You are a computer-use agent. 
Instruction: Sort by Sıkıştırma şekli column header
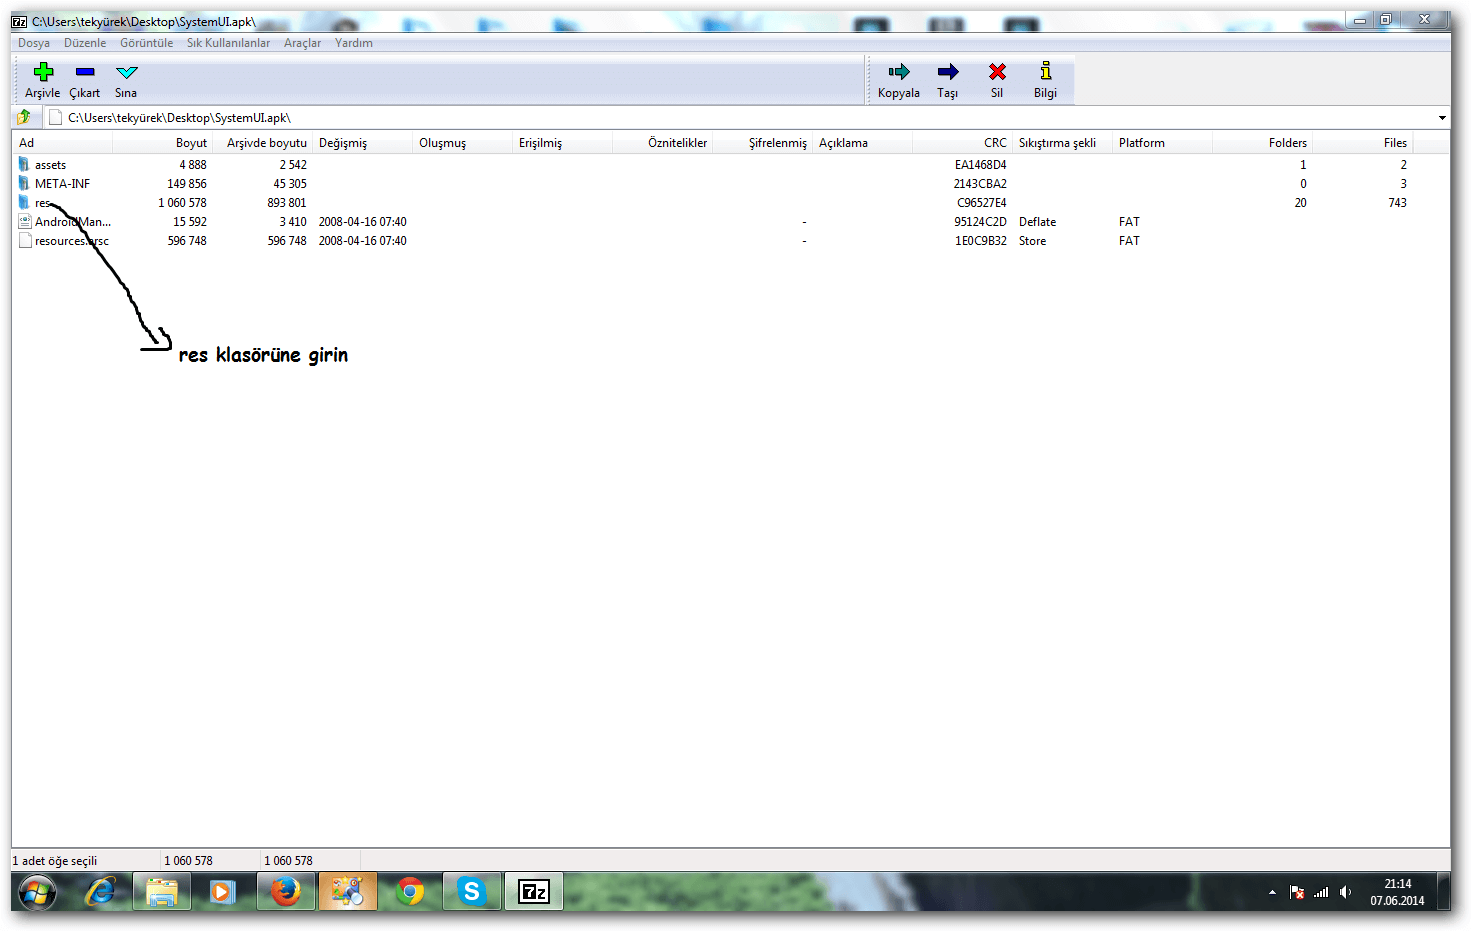tap(1062, 143)
